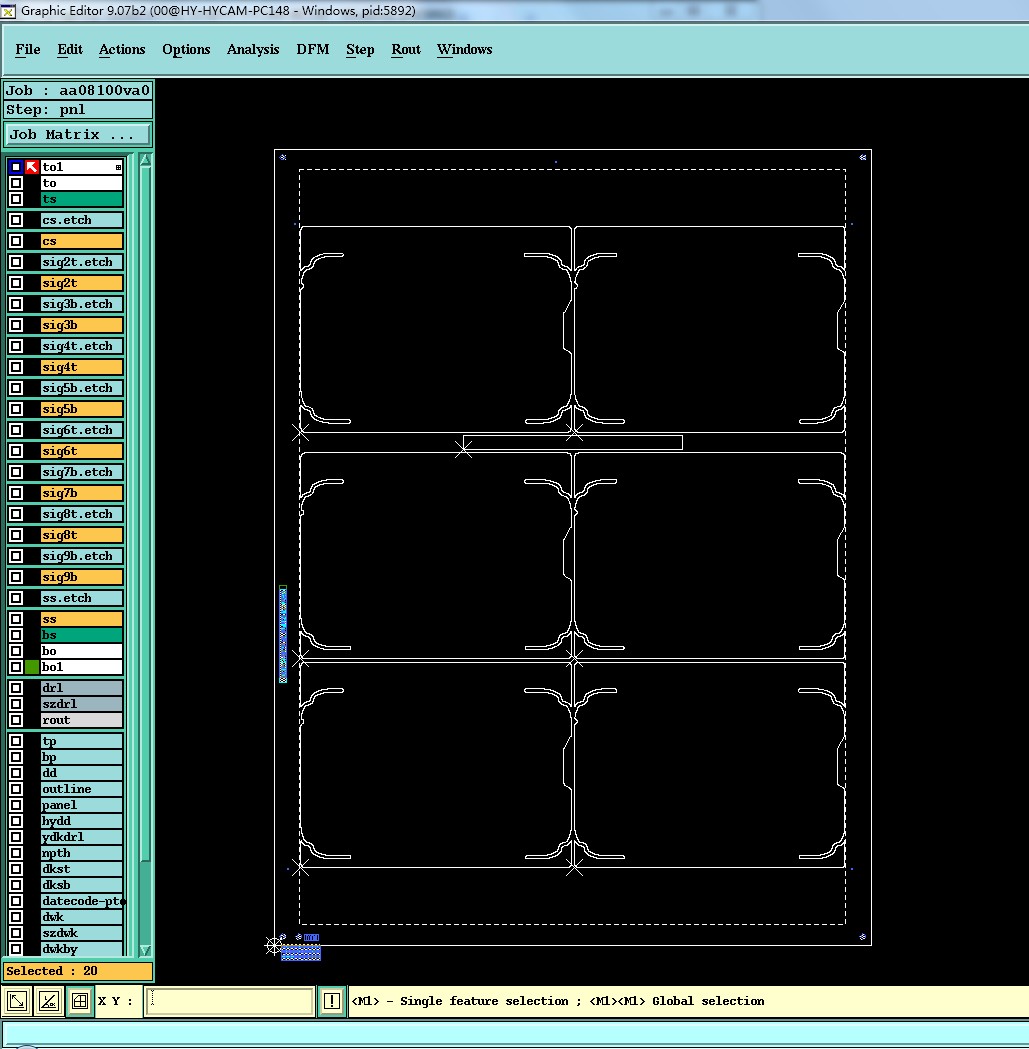Select the ts layer name
This screenshot has height=1049, width=1029.
coord(82,199)
